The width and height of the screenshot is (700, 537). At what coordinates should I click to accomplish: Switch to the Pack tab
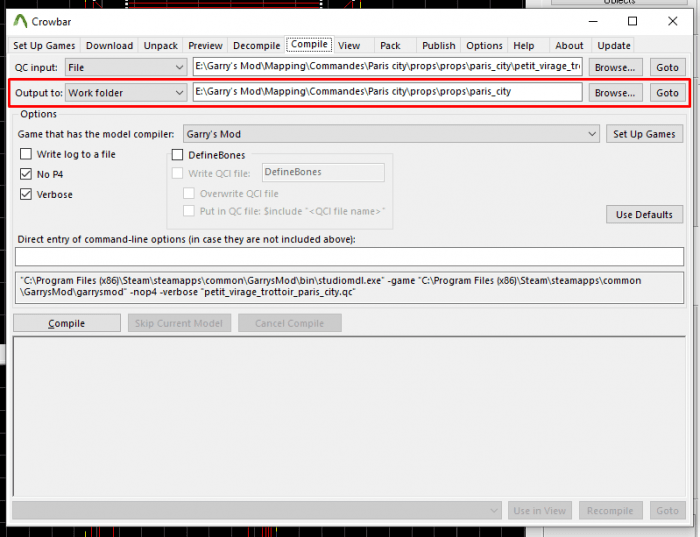pyautogui.click(x=390, y=46)
